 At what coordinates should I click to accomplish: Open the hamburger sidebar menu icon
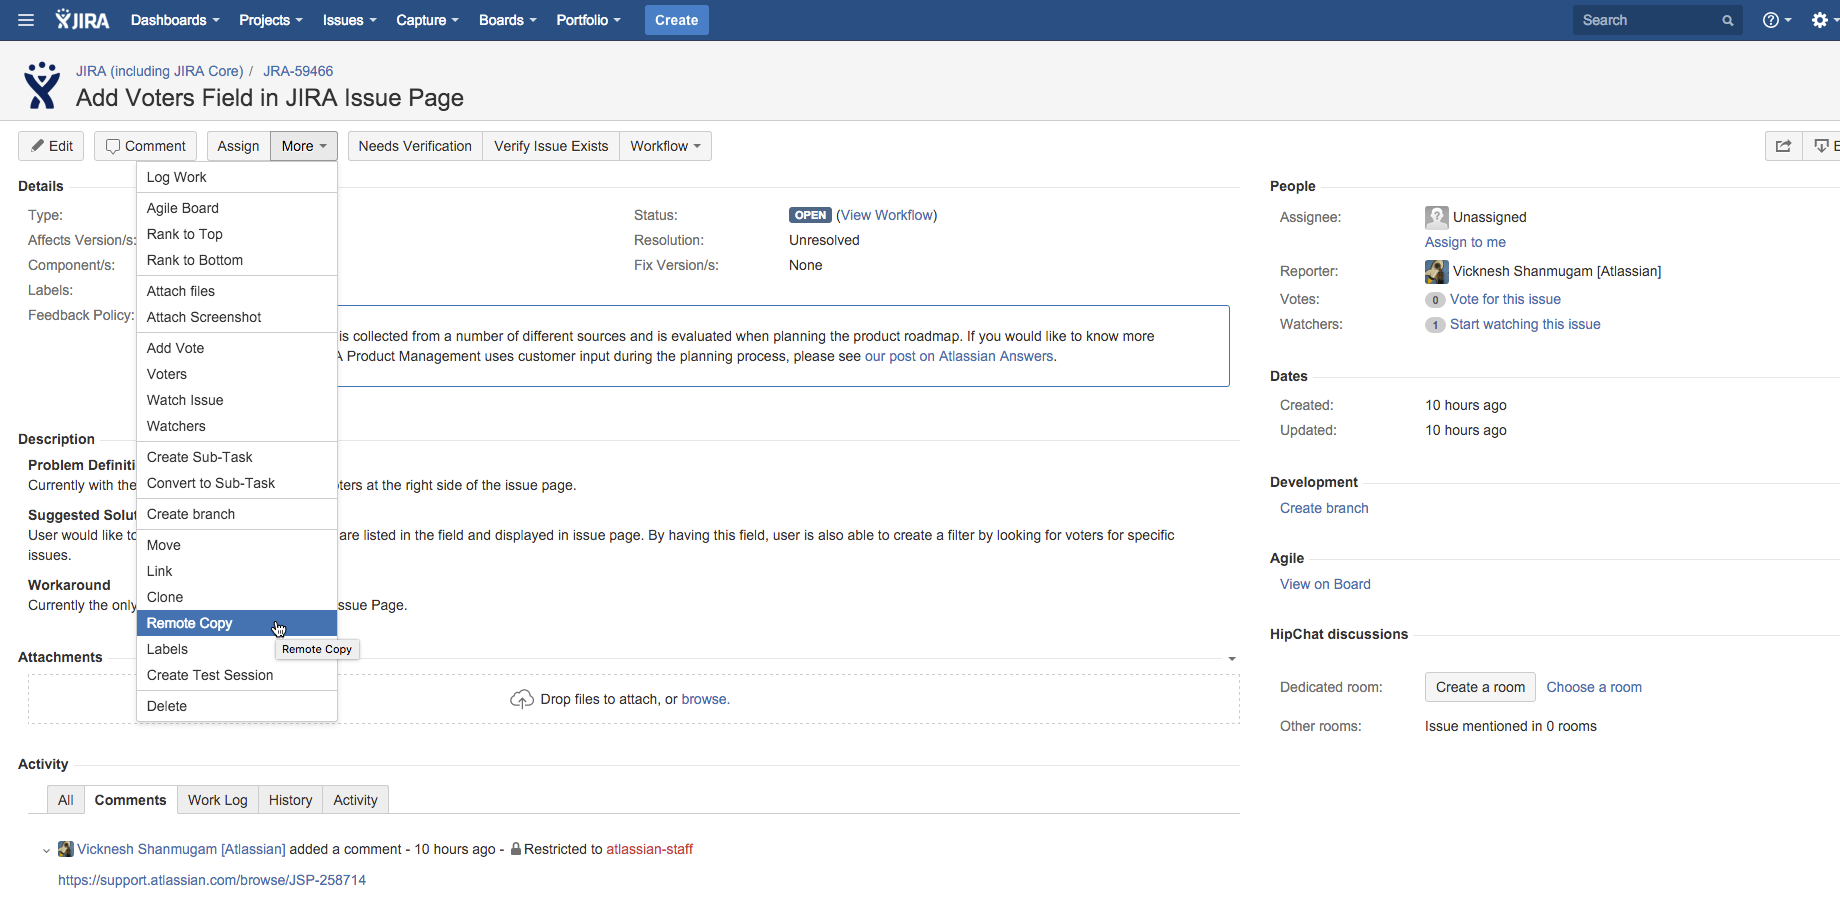(26, 20)
